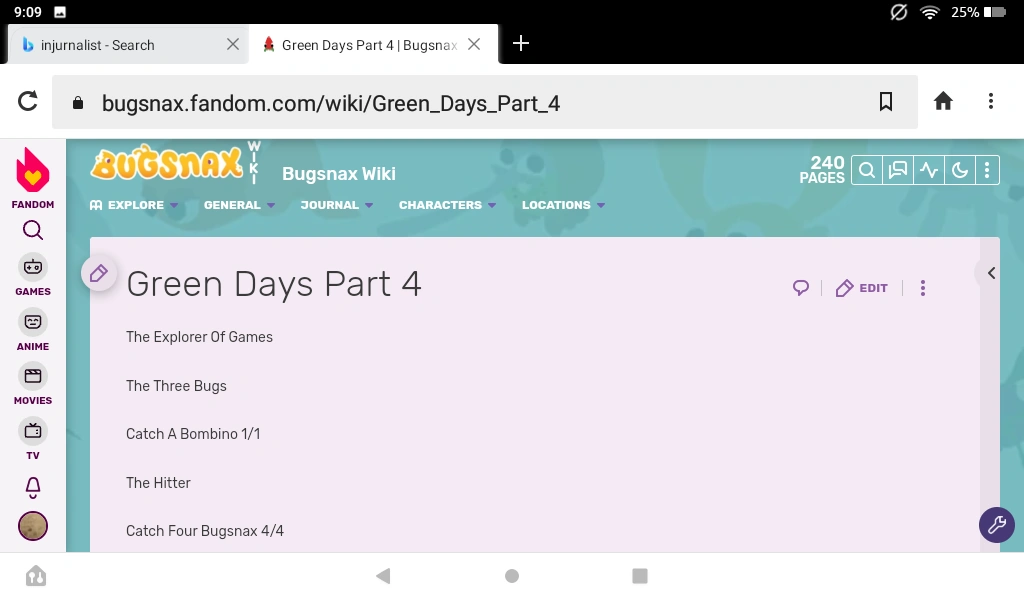View recent wiki activity pulse icon
Screen dimensions: 1024x600
[928, 170]
